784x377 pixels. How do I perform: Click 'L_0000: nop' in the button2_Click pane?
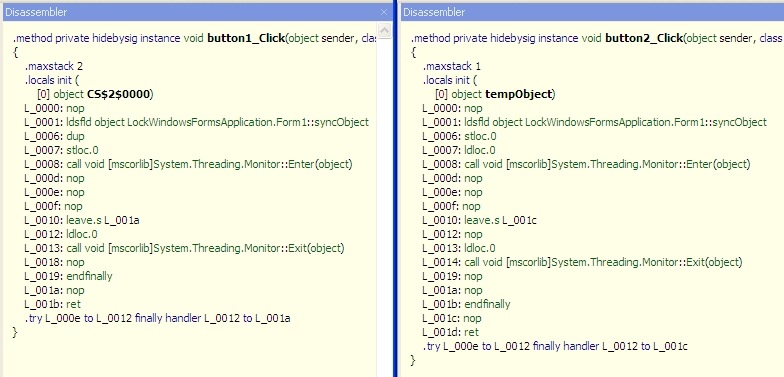[x=452, y=108]
